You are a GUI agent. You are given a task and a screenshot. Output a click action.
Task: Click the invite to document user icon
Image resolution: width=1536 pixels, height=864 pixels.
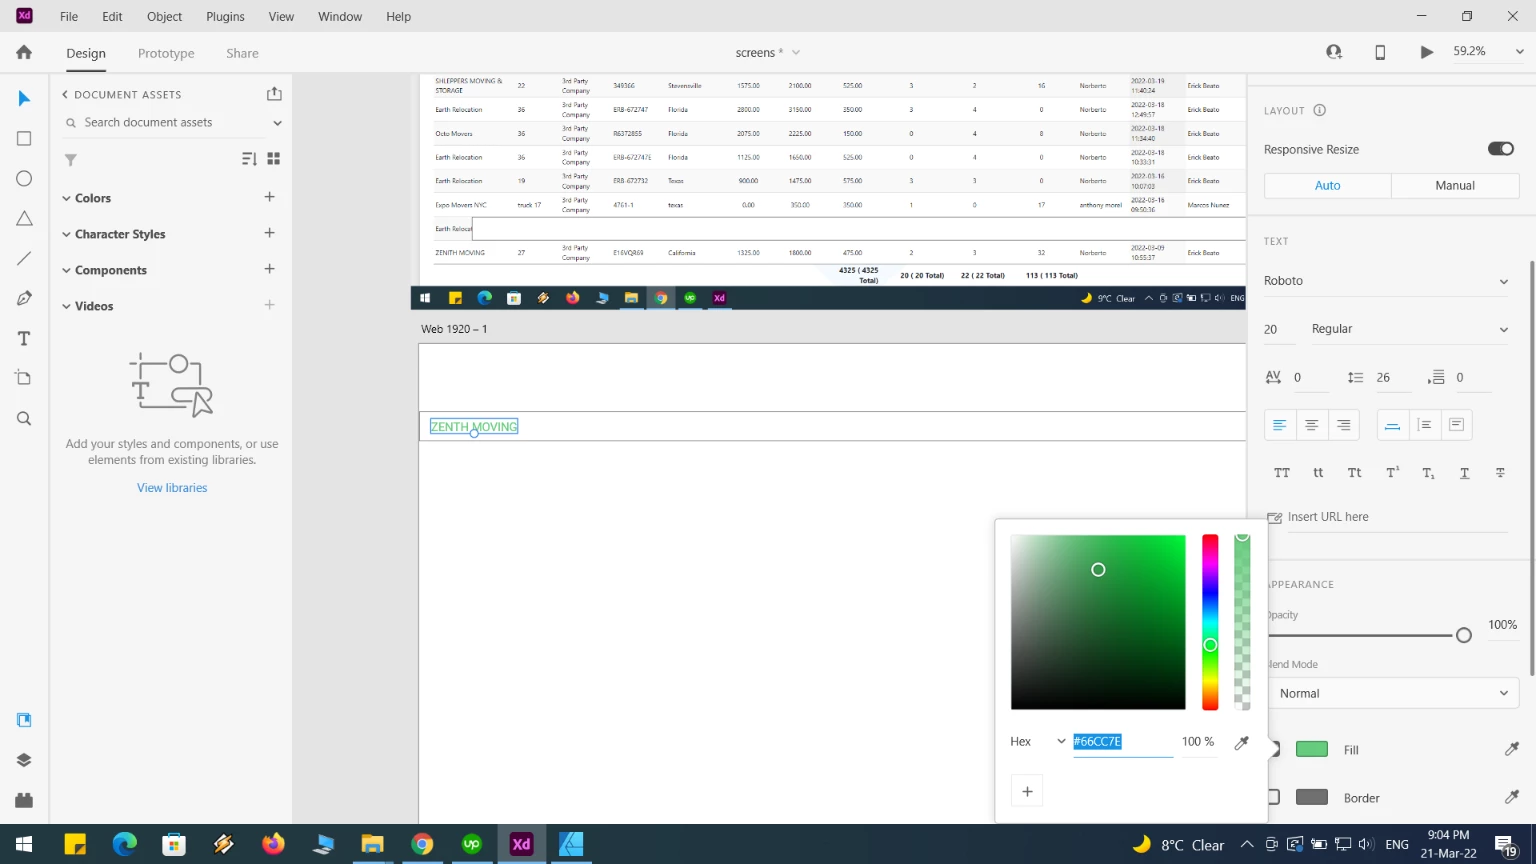coord(1334,52)
